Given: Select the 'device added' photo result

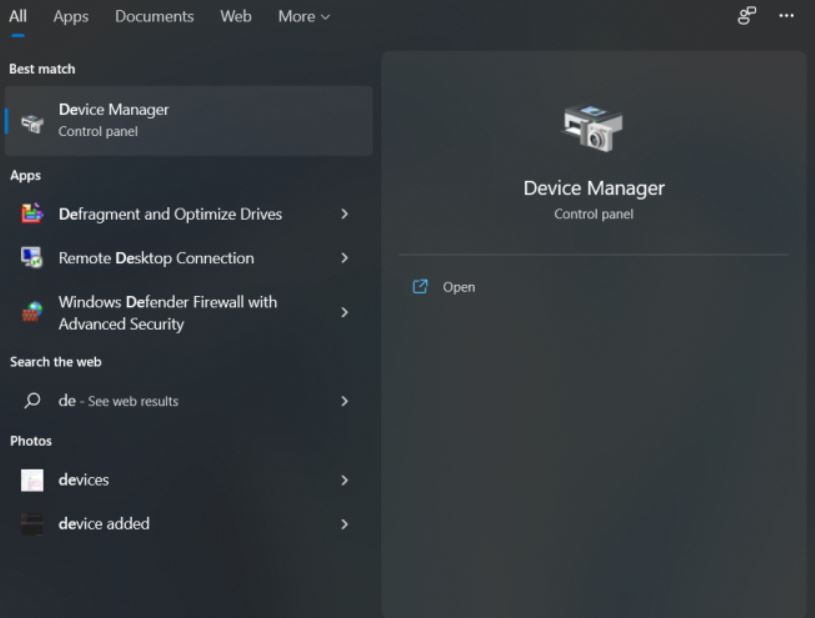Looking at the screenshot, I should 104,524.
